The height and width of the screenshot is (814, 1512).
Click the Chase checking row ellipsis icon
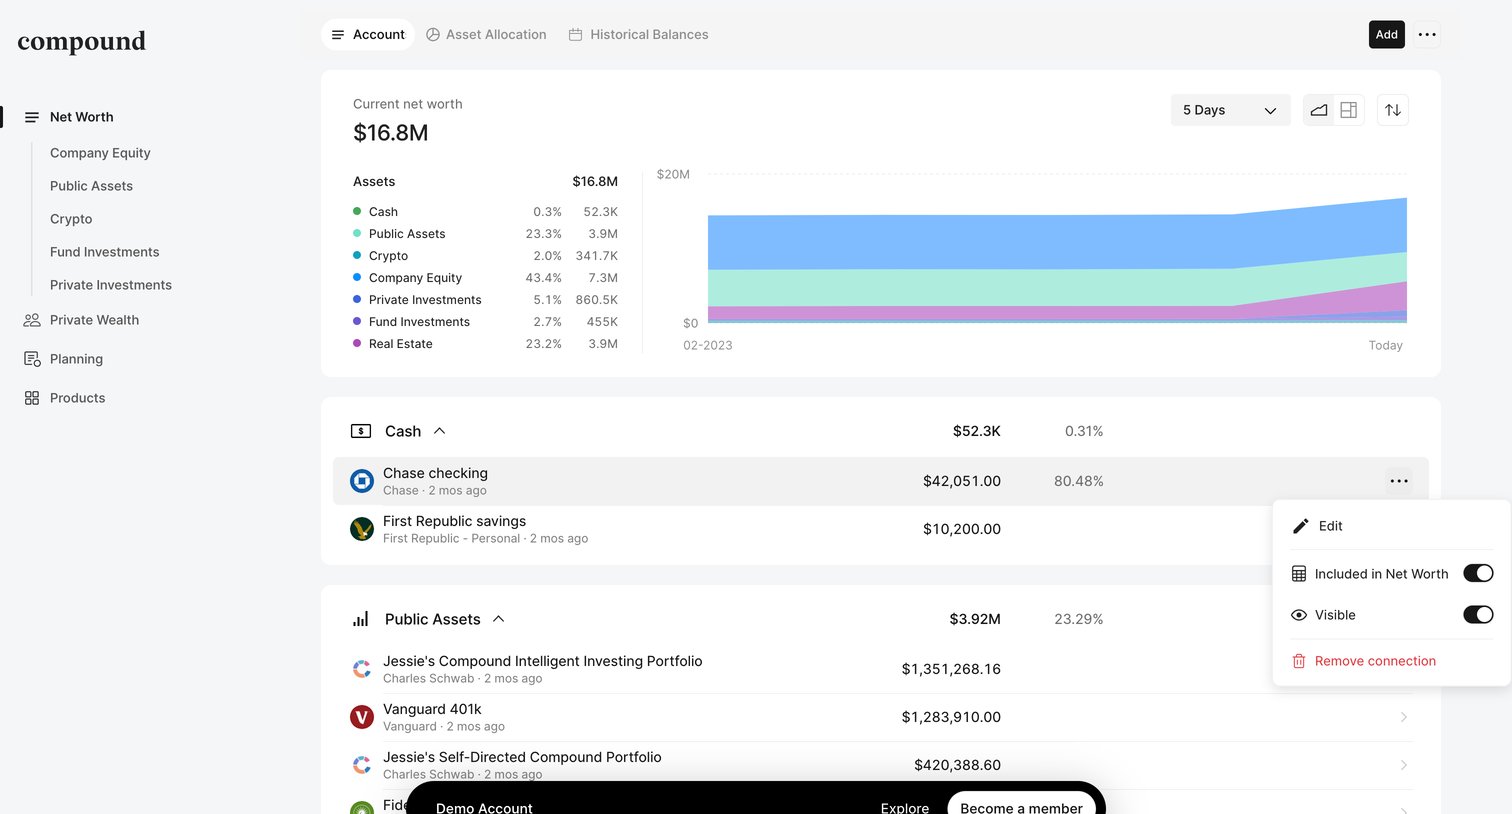click(x=1399, y=481)
